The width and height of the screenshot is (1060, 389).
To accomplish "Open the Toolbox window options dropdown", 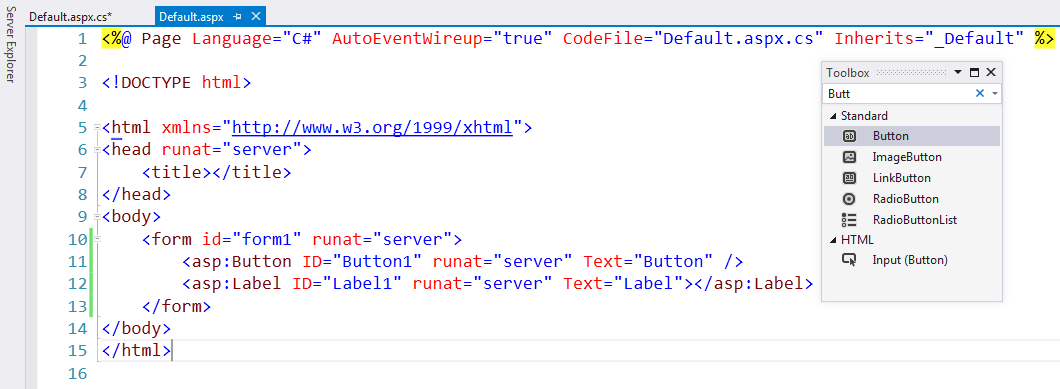I will tap(957, 72).
